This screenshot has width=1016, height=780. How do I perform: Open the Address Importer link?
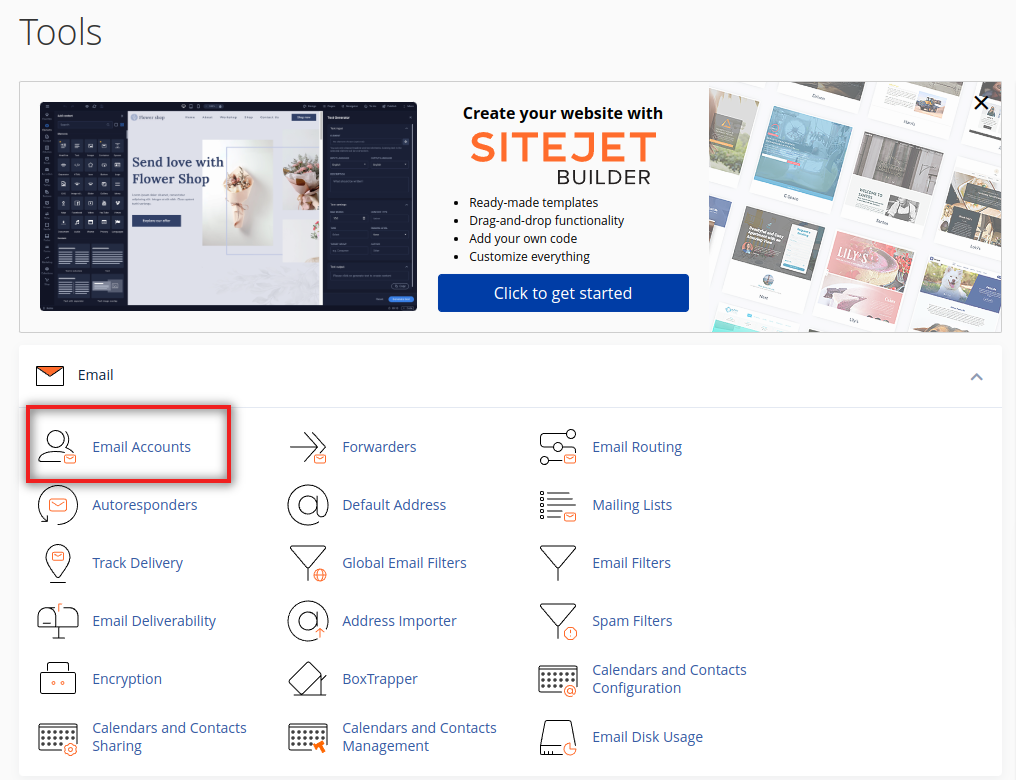tap(399, 621)
